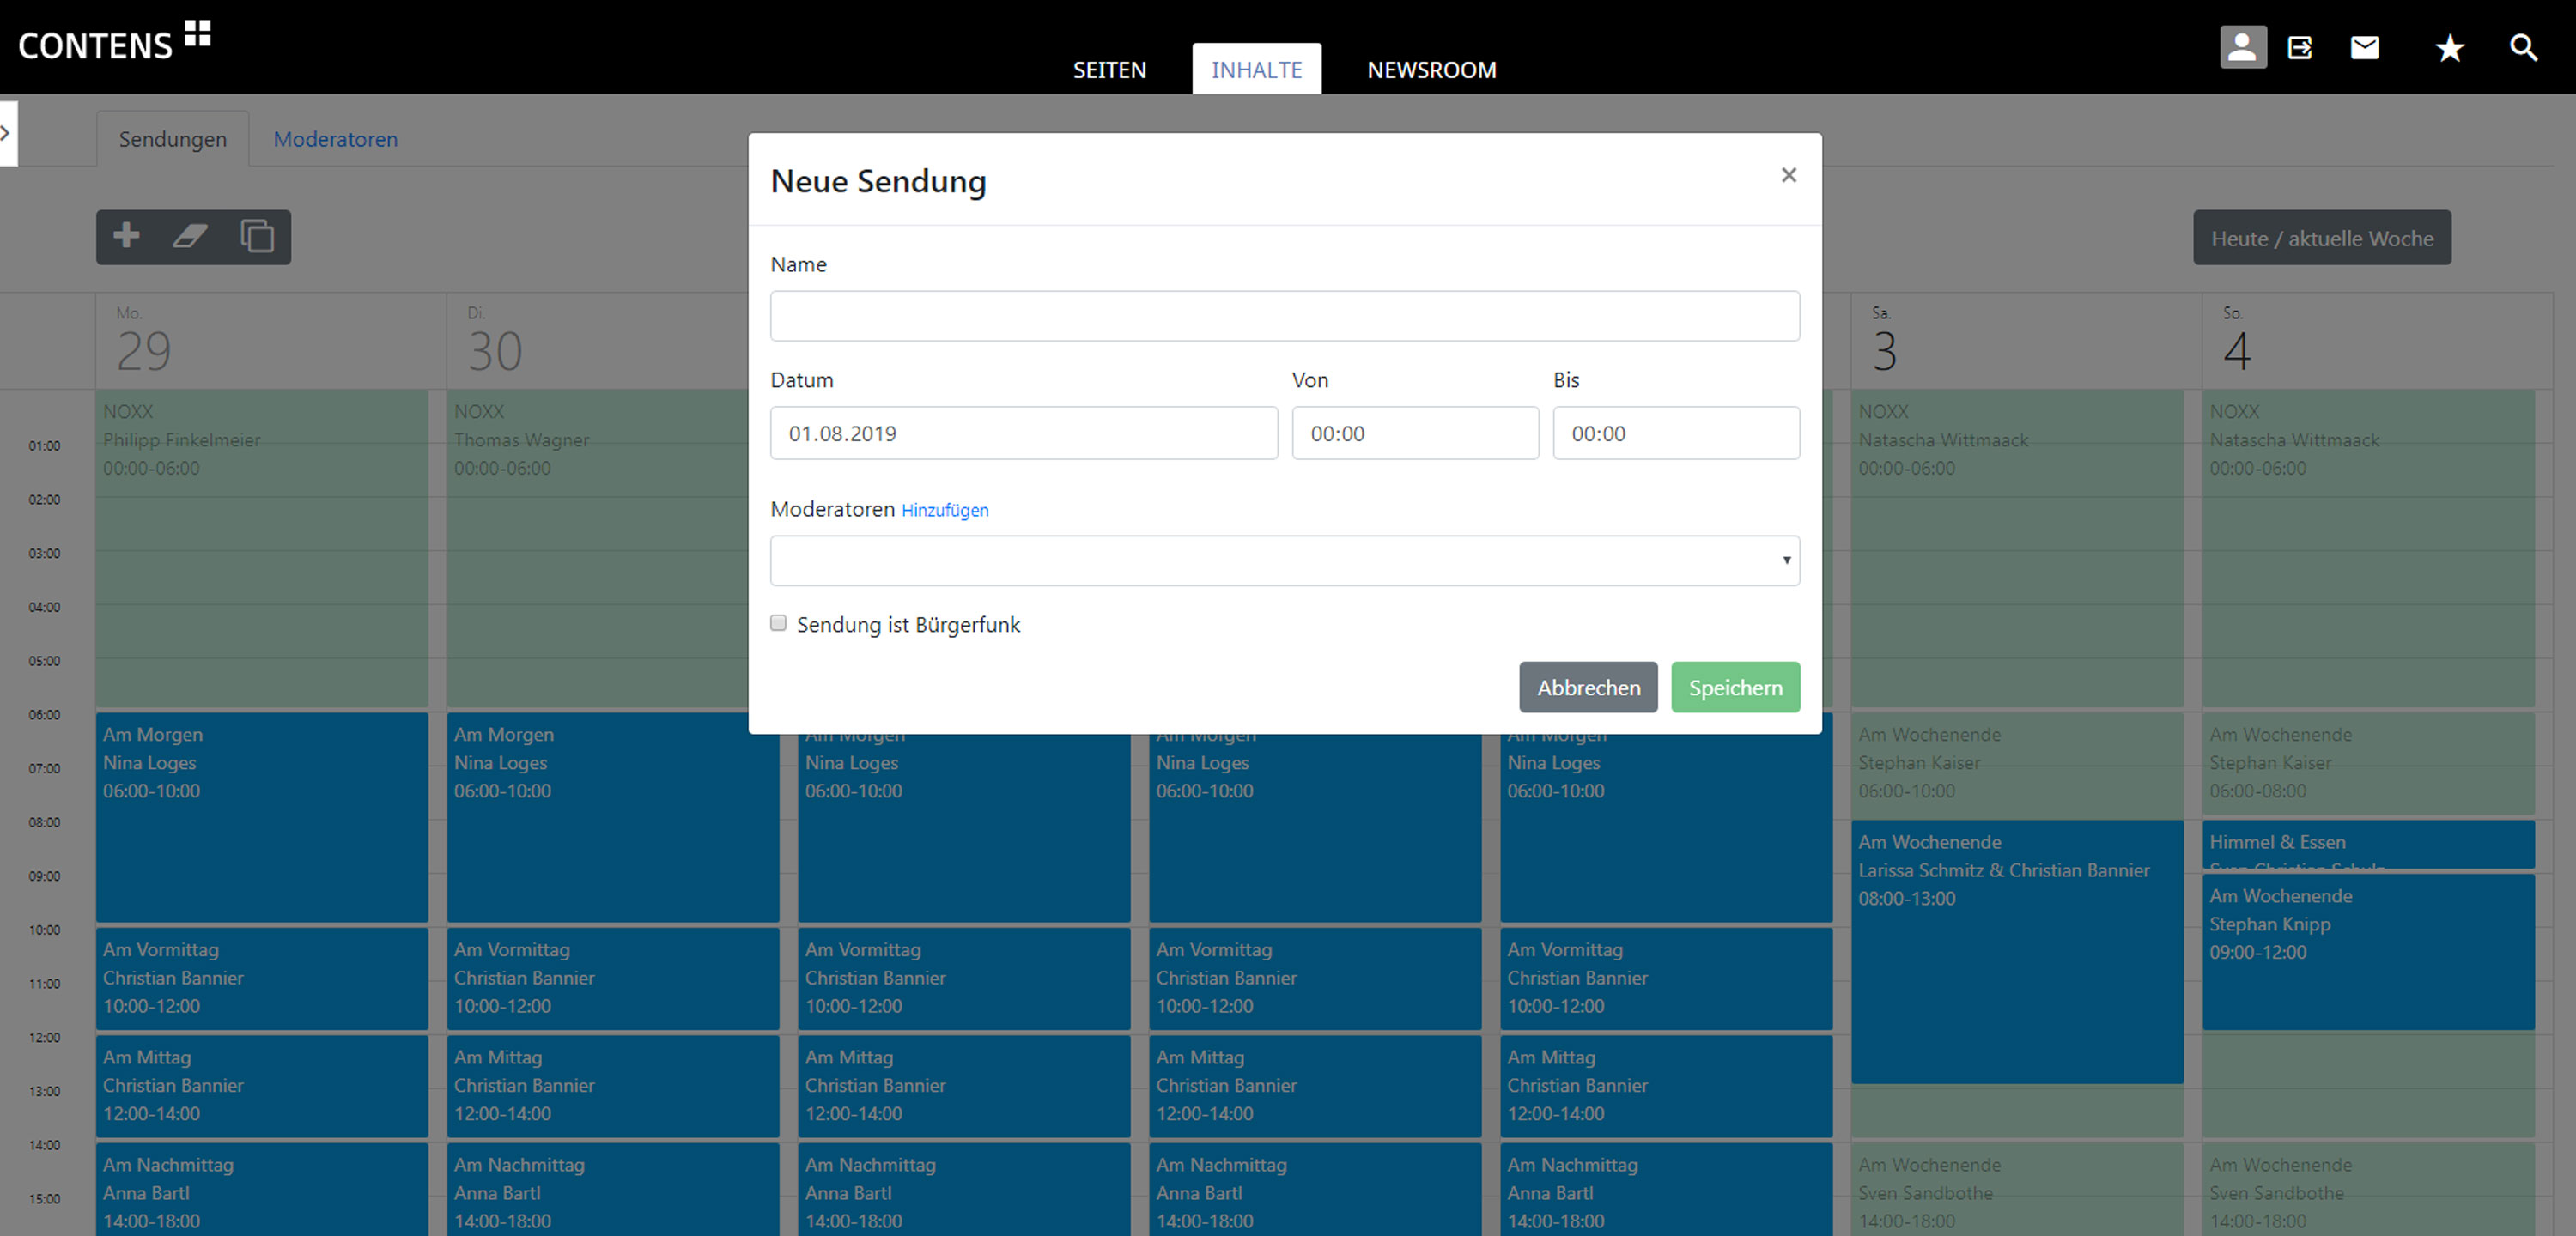The image size is (2576, 1236).
Task: Open search with magnifier icon
Action: pyautogui.click(x=2523, y=47)
